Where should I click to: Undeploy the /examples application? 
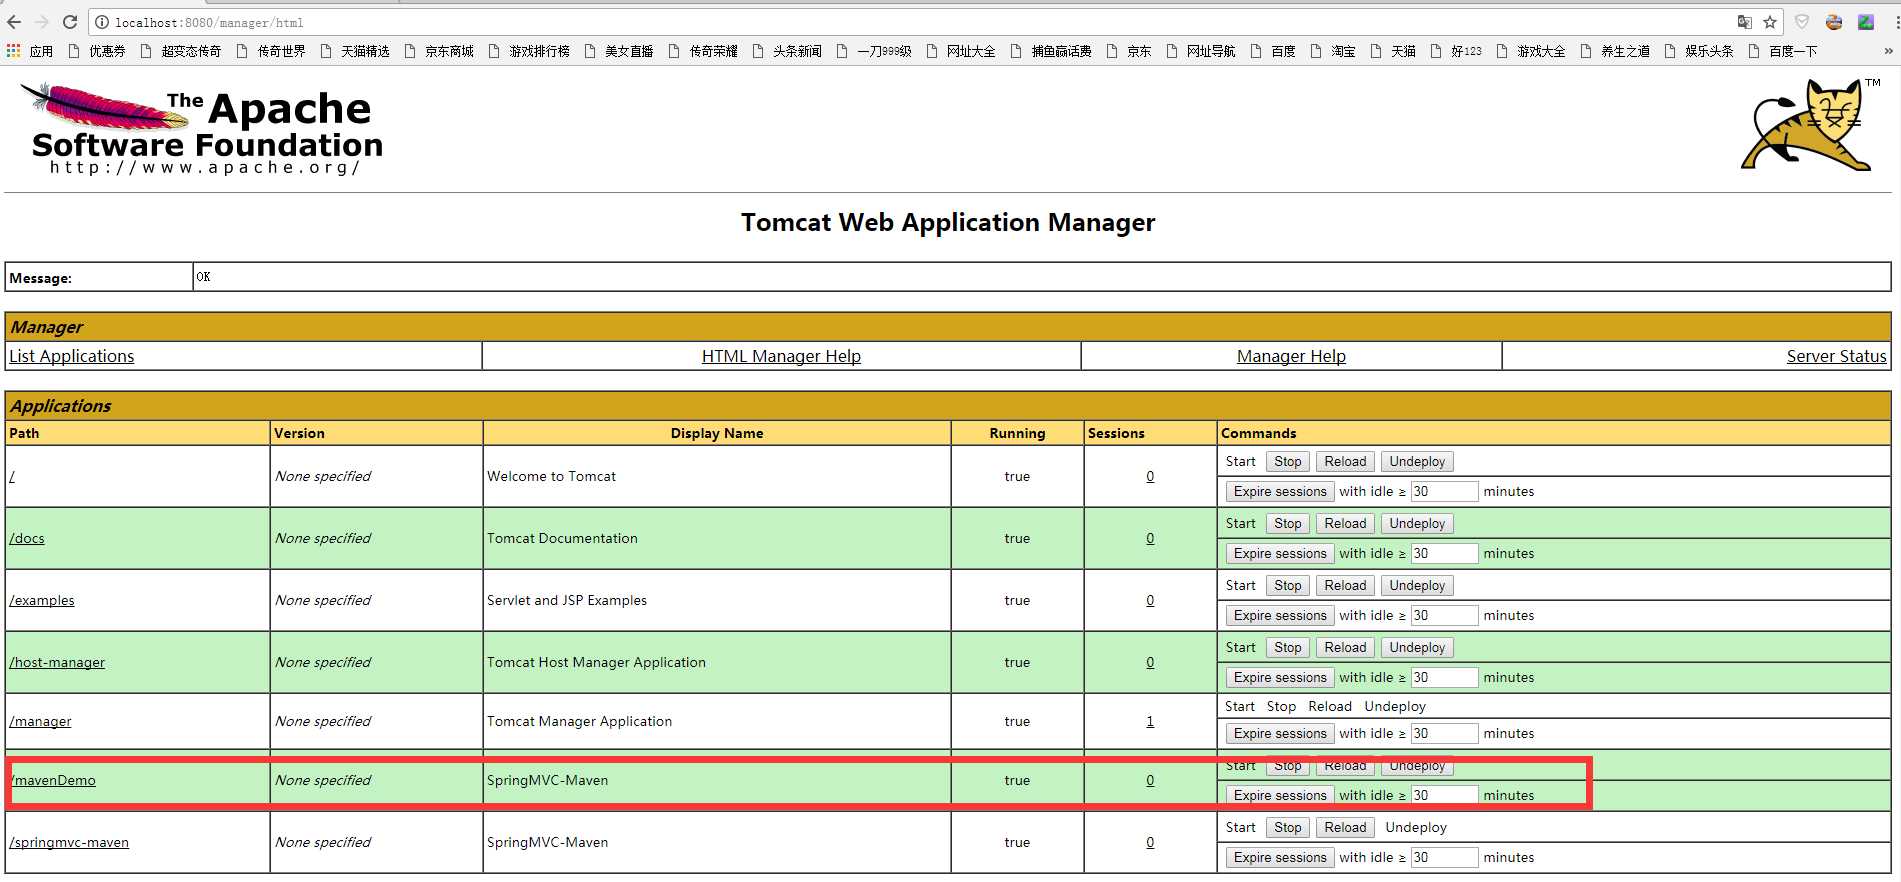[1417, 585]
